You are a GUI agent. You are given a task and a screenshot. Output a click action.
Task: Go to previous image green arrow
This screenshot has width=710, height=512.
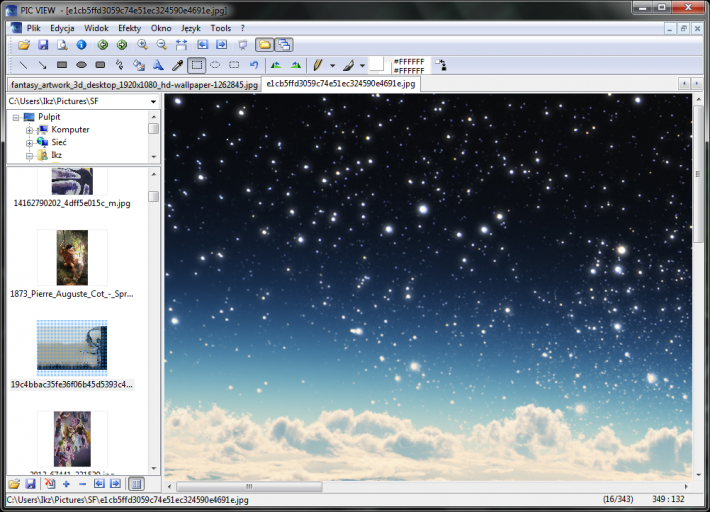(x=103, y=45)
